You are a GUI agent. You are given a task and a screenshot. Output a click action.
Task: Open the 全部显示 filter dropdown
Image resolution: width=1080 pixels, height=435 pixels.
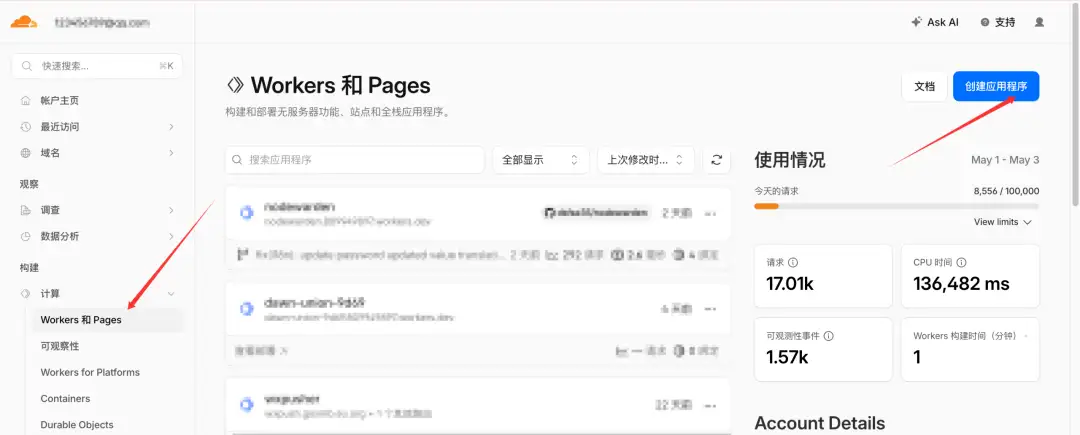(x=540, y=160)
